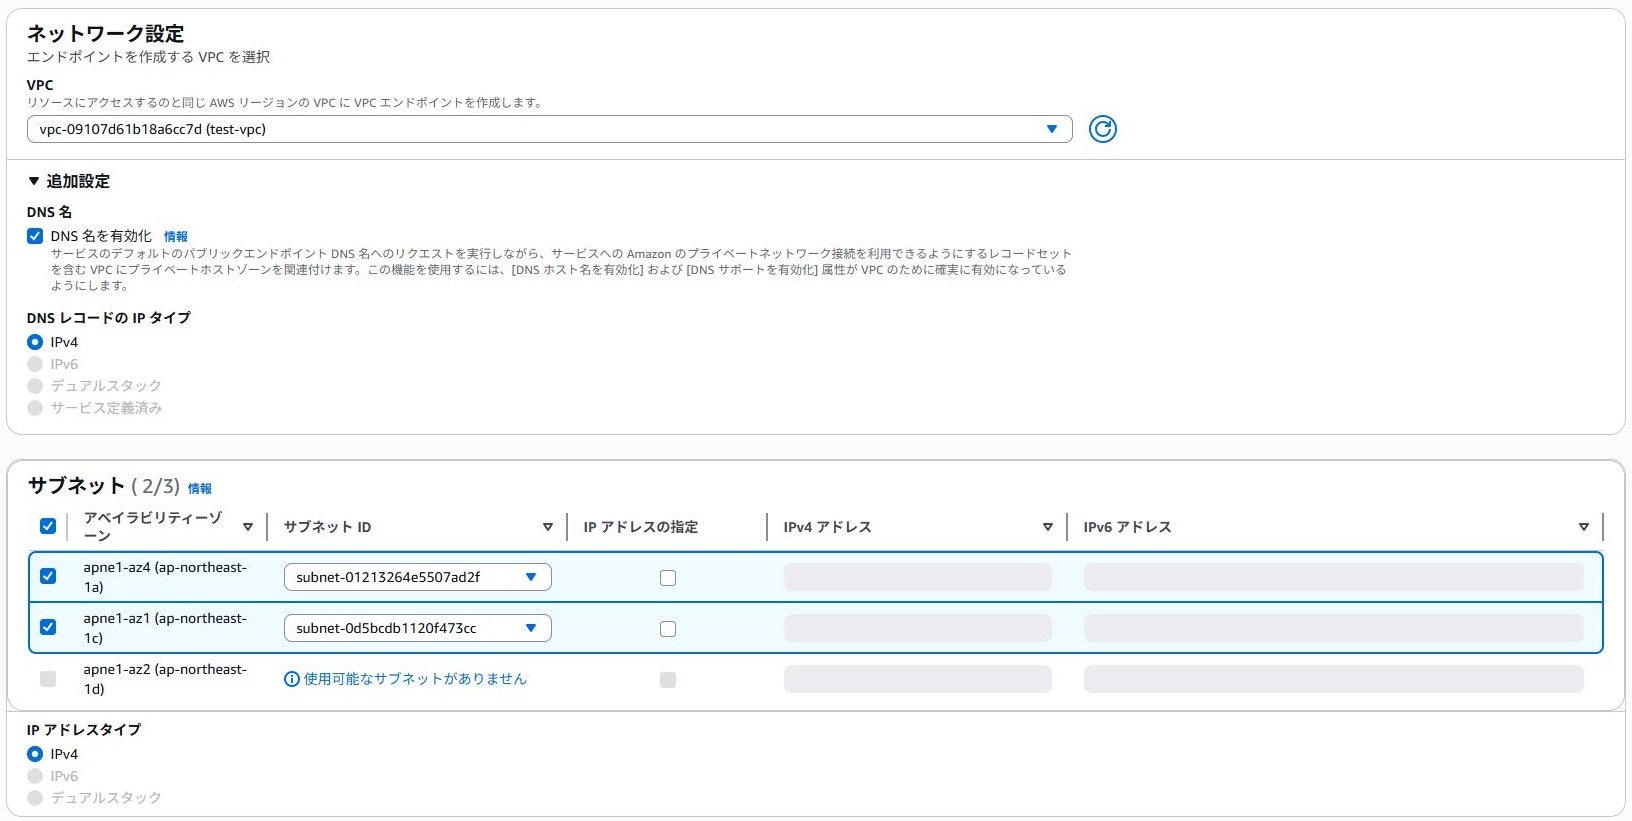Select IPv6 under IP アドレスタイプ
Screen dimensions: 1632x821
(x=35, y=776)
